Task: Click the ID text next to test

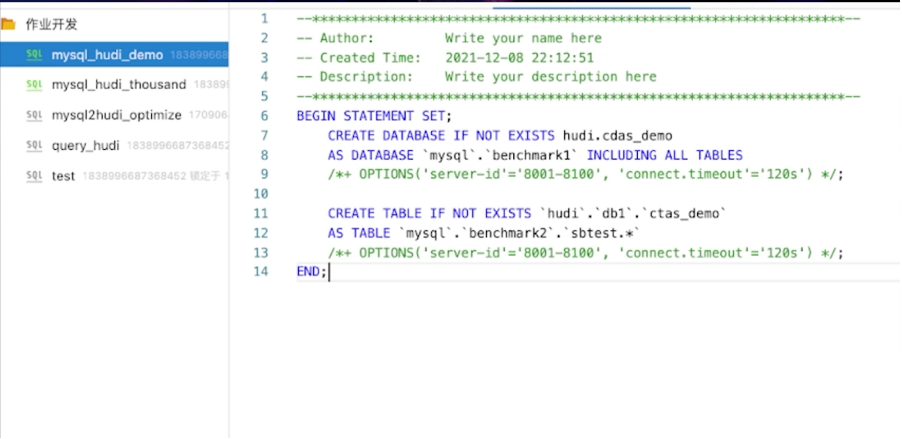Action: click(x=155, y=176)
